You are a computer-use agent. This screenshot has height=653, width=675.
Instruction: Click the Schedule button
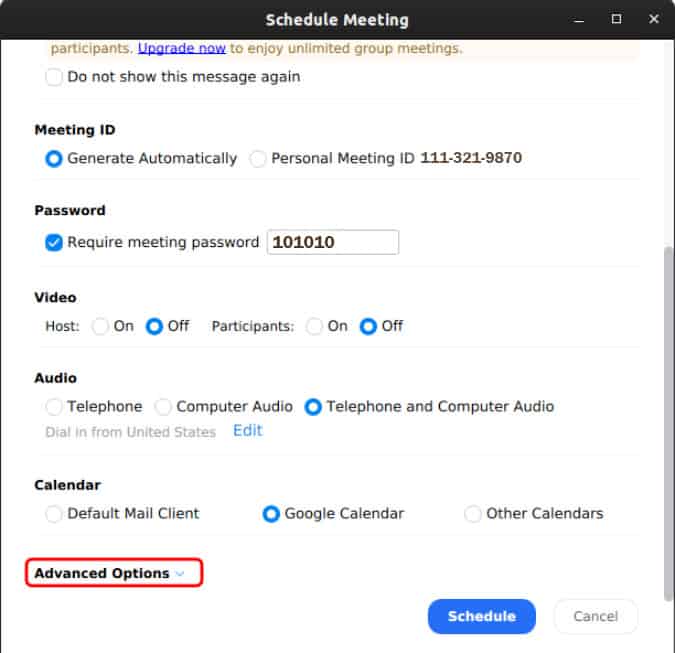[x=482, y=616]
